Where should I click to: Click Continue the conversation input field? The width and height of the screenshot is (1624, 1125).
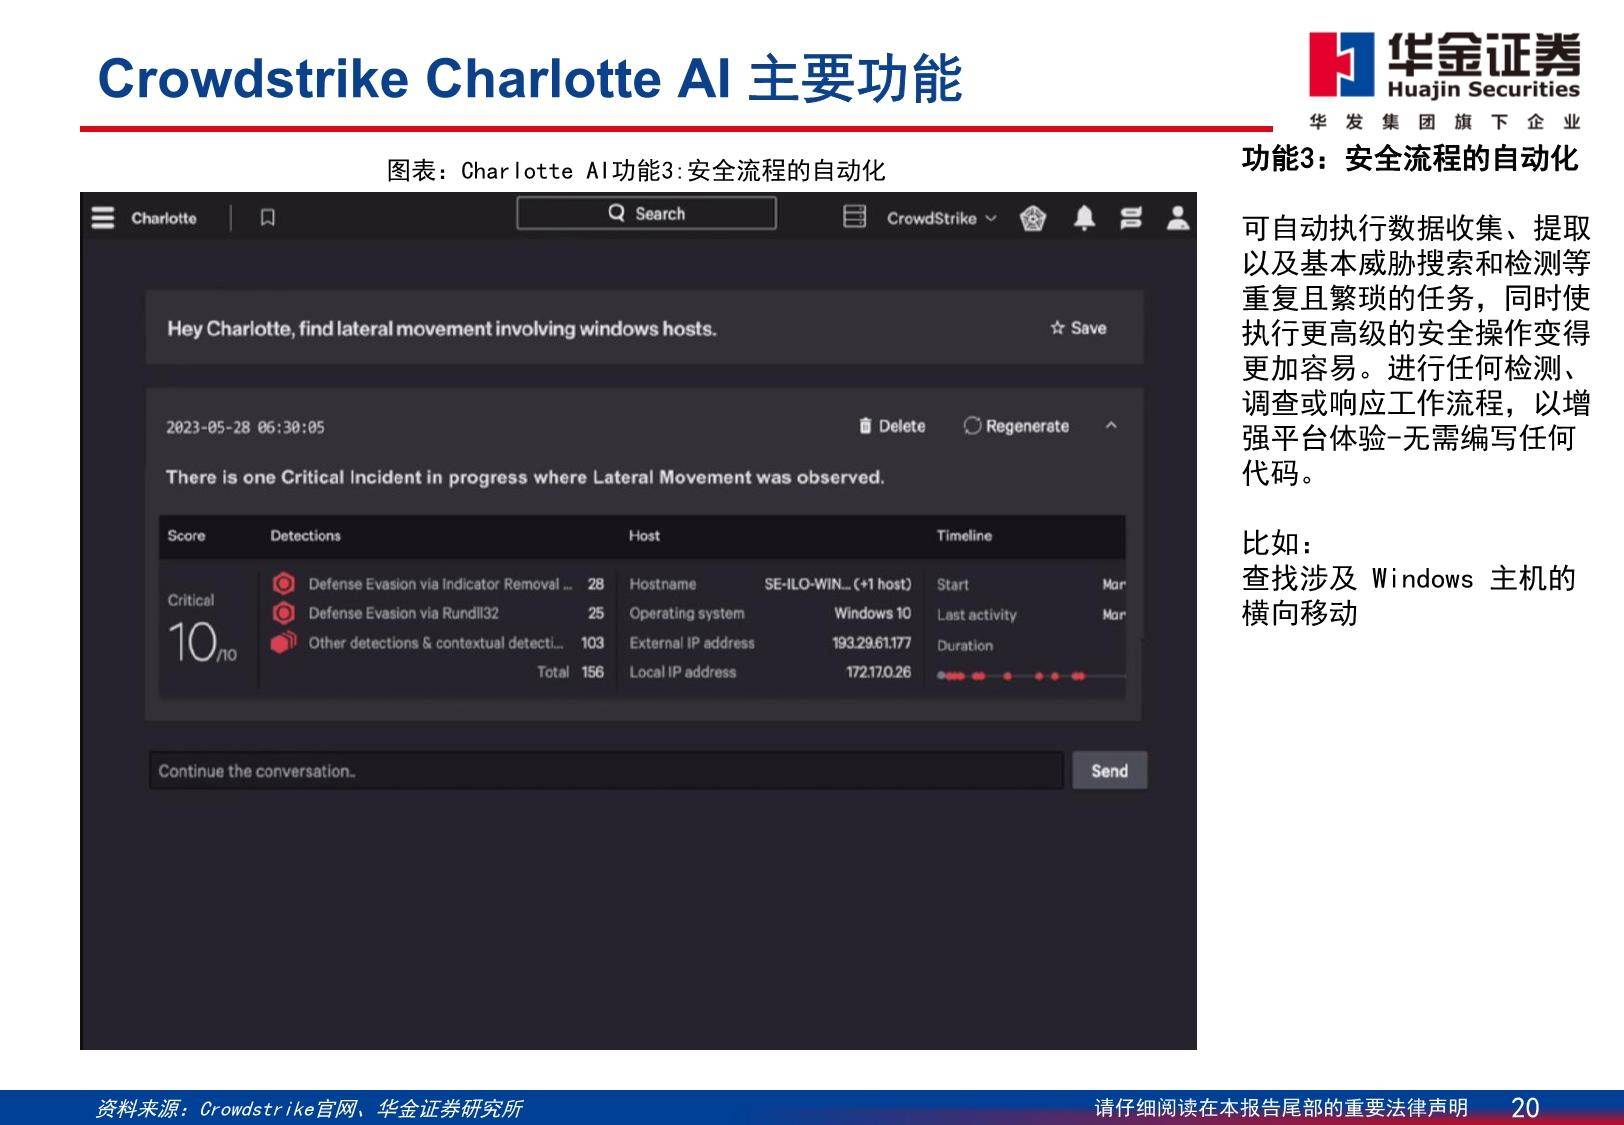click(x=606, y=771)
